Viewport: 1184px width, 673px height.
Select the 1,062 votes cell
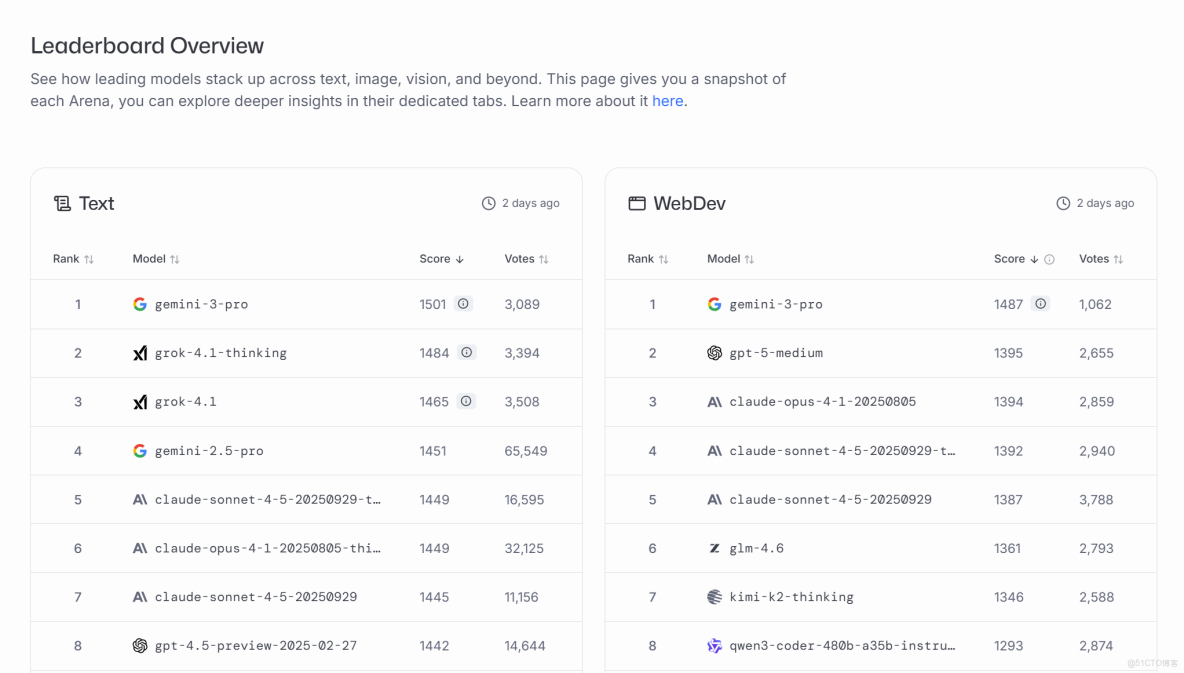click(x=1095, y=304)
